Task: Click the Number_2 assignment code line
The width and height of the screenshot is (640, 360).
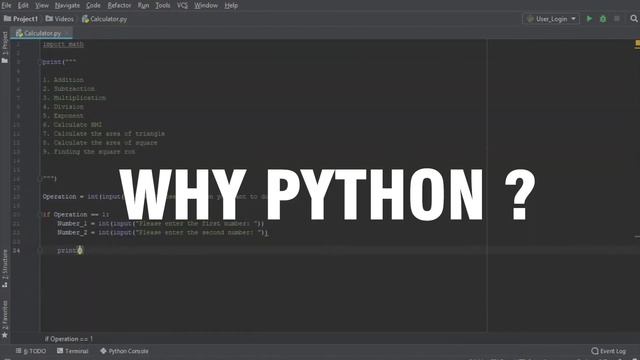Action: [162, 232]
